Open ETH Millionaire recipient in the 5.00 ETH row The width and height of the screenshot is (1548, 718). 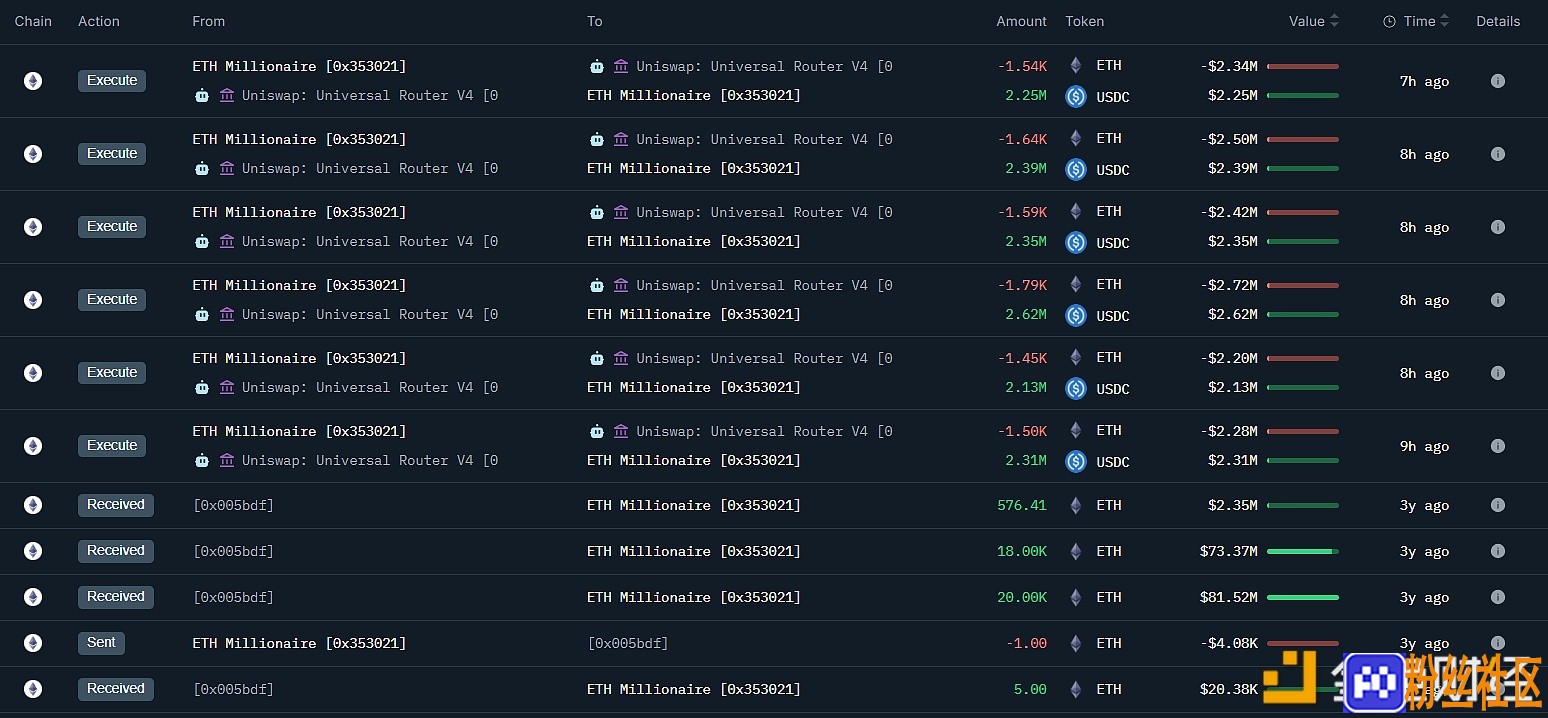694,689
